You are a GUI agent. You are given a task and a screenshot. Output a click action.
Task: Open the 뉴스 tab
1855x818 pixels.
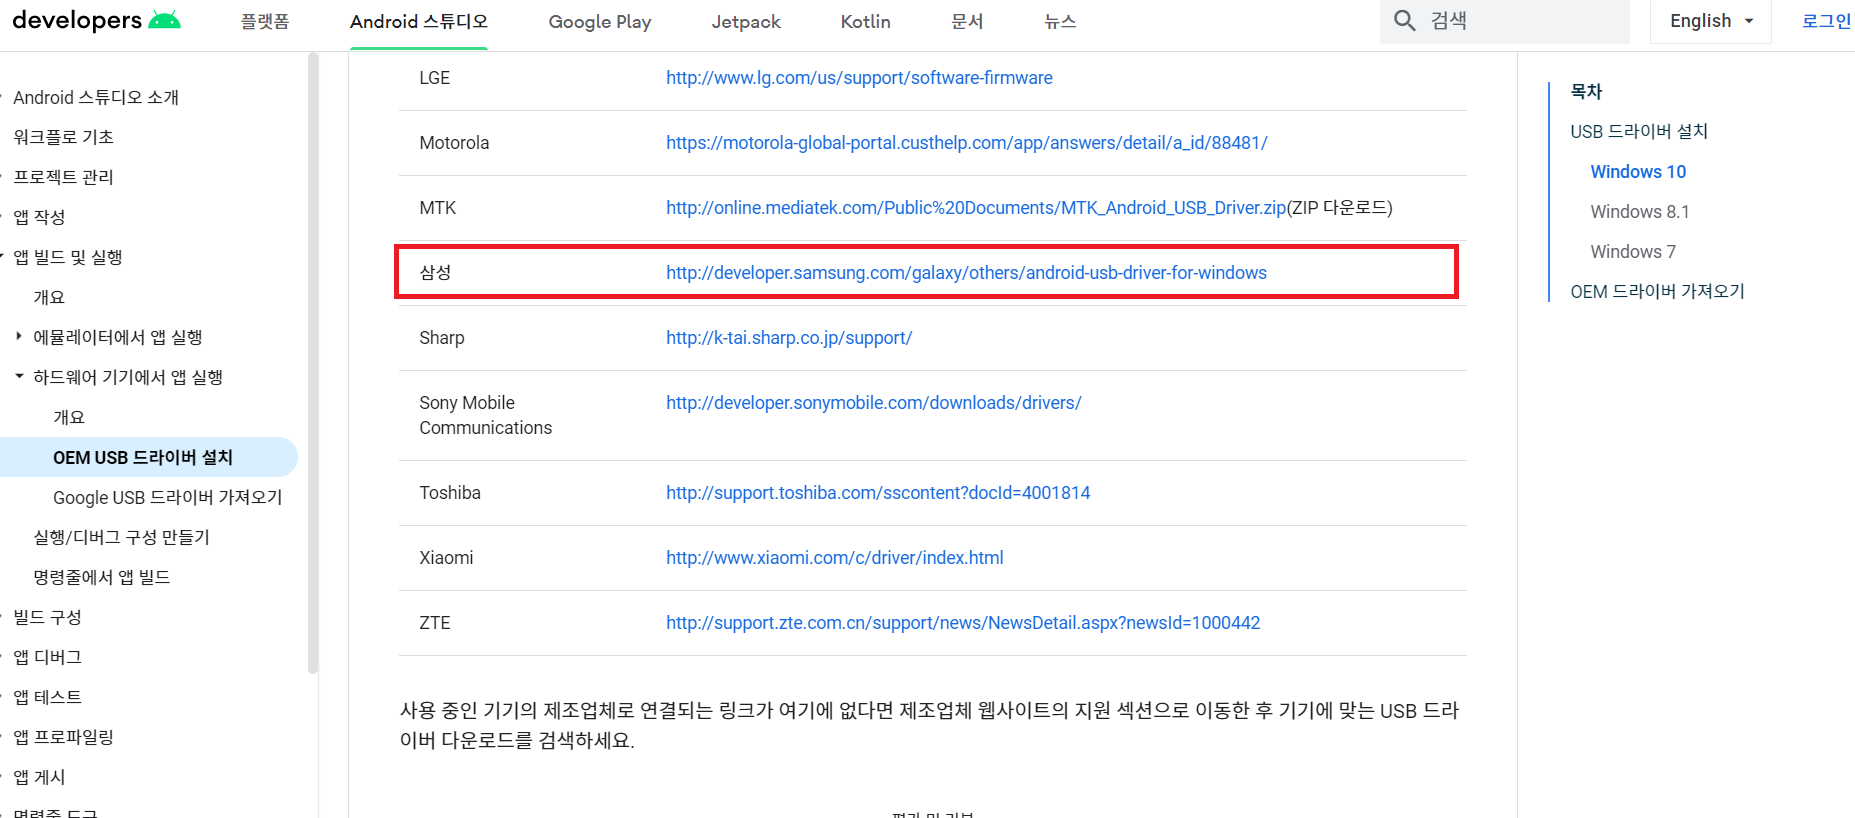pyautogui.click(x=1060, y=22)
